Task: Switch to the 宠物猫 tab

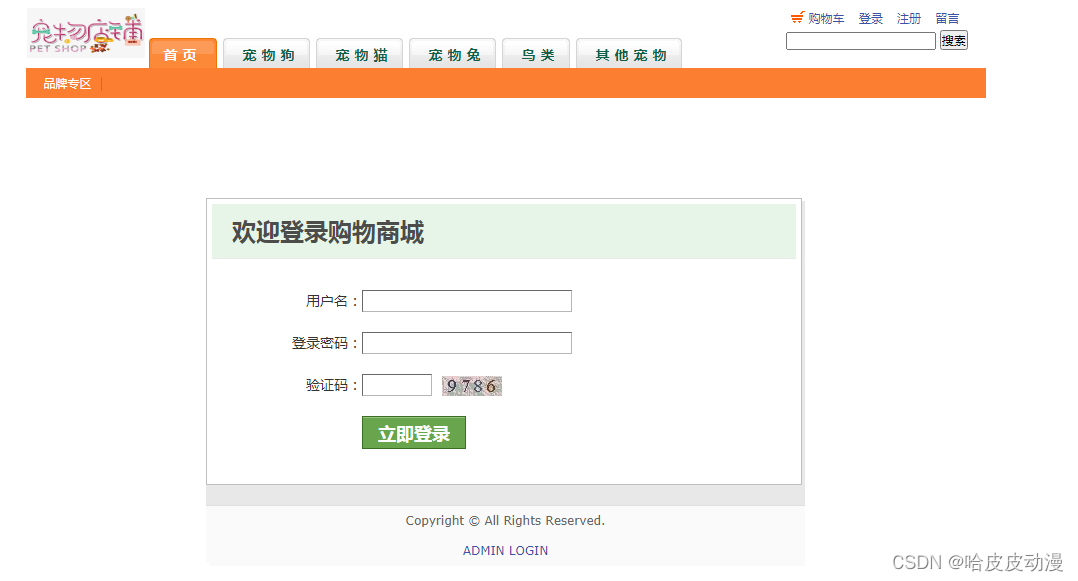Action: pyautogui.click(x=360, y=54)
